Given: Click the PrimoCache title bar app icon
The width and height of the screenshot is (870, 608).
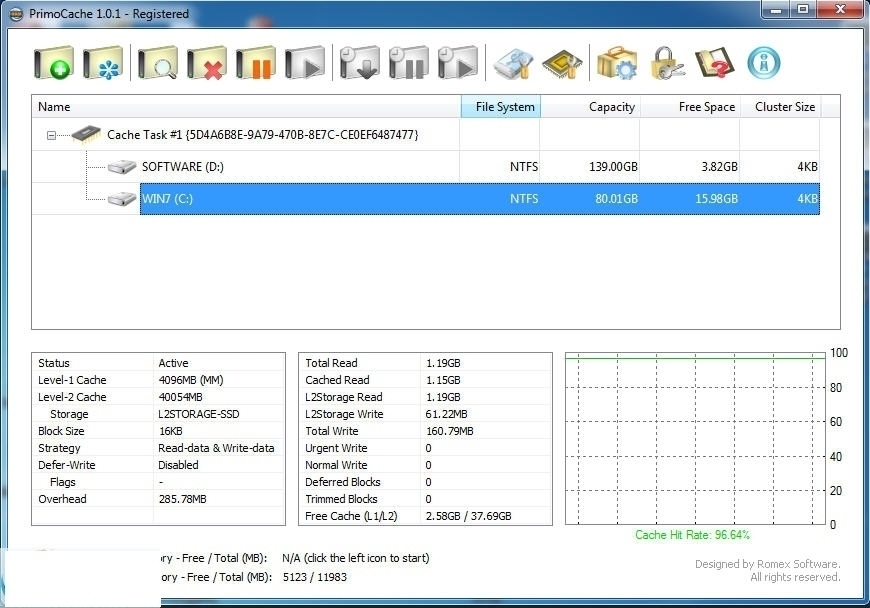Looking at the screenshot, I should tap(17, 14).
